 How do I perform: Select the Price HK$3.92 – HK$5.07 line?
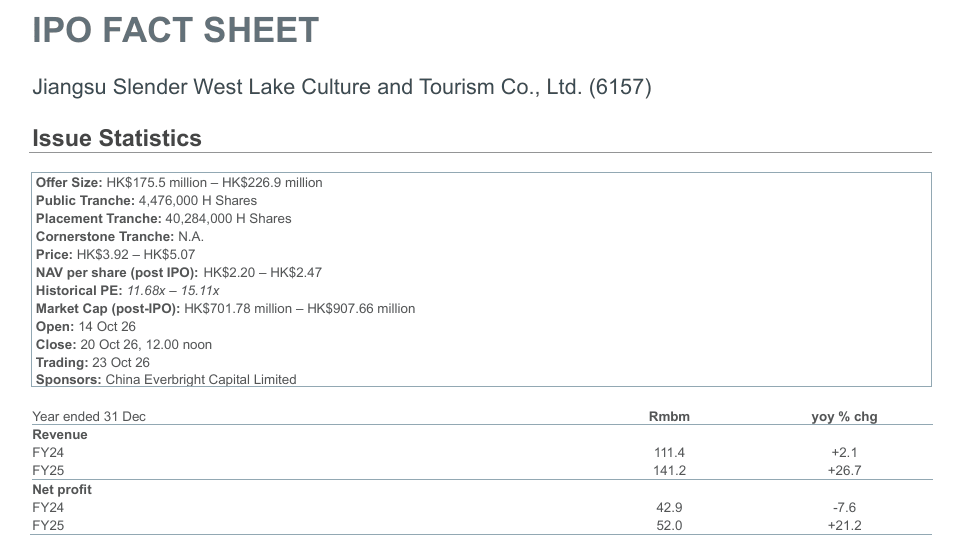115,255
